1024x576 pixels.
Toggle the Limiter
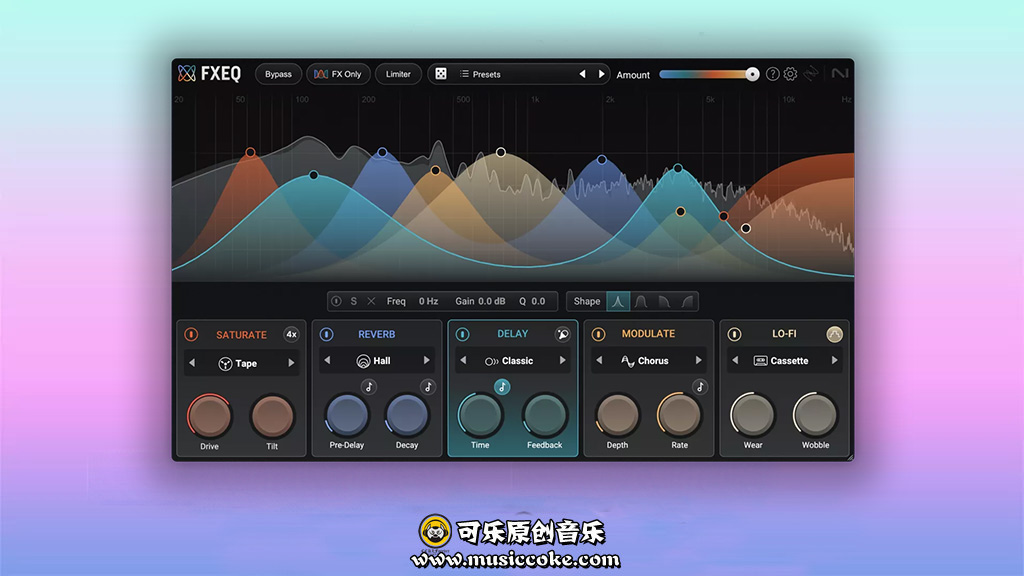tap(398, 74)
